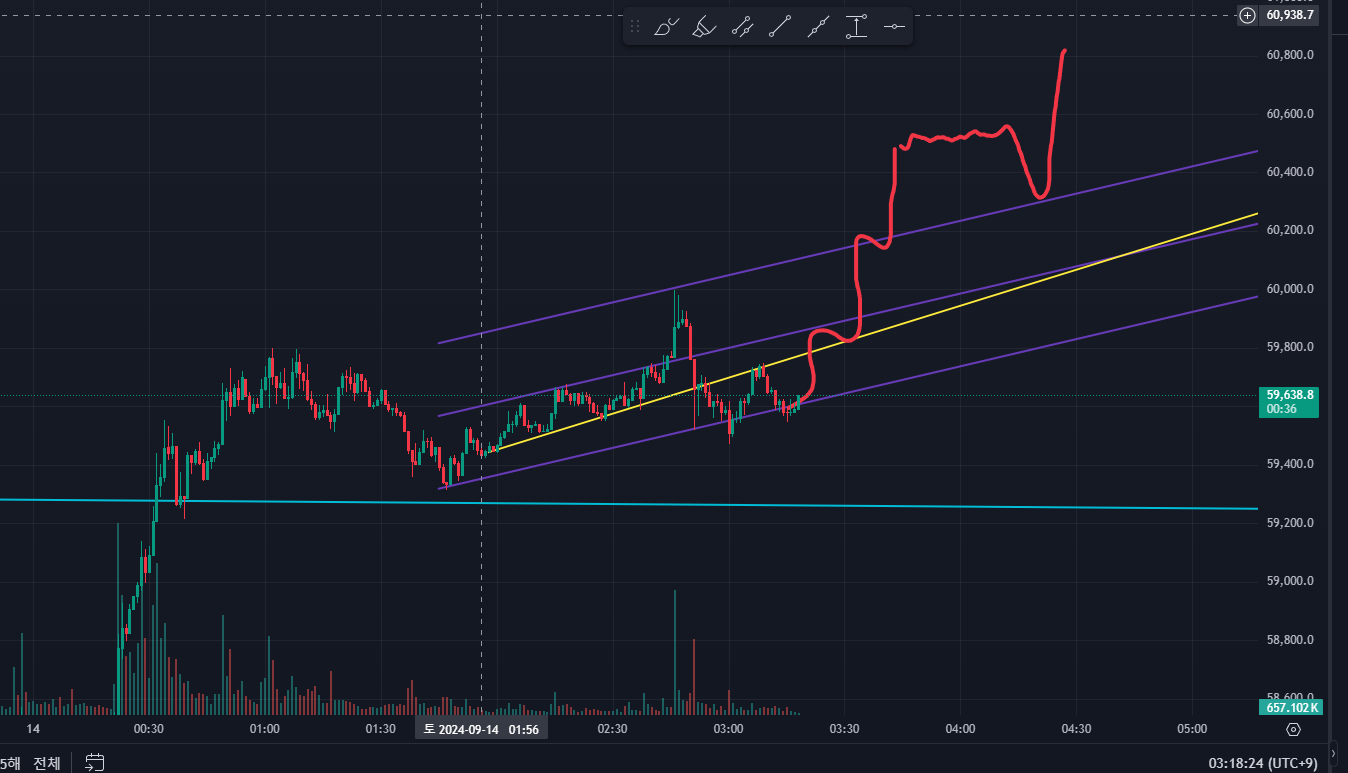Click the volume label 657.102 K
This screenshot has height=773, width=1348.
click(x=1290, y=707)
